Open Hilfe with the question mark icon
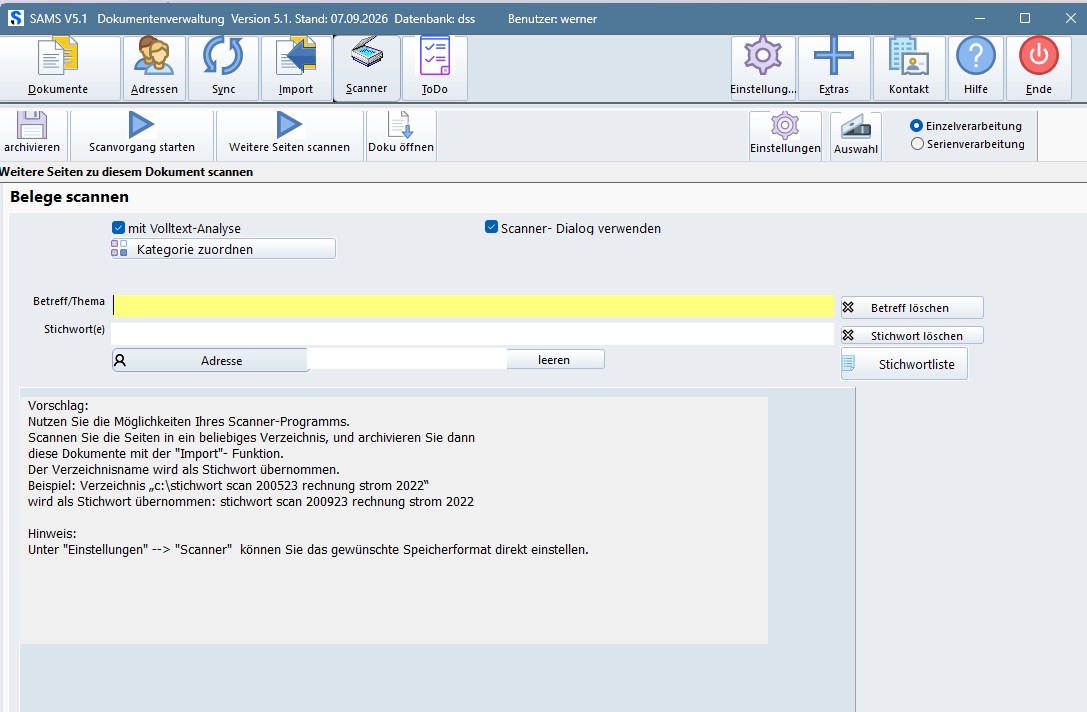 (x=975, y=68)
